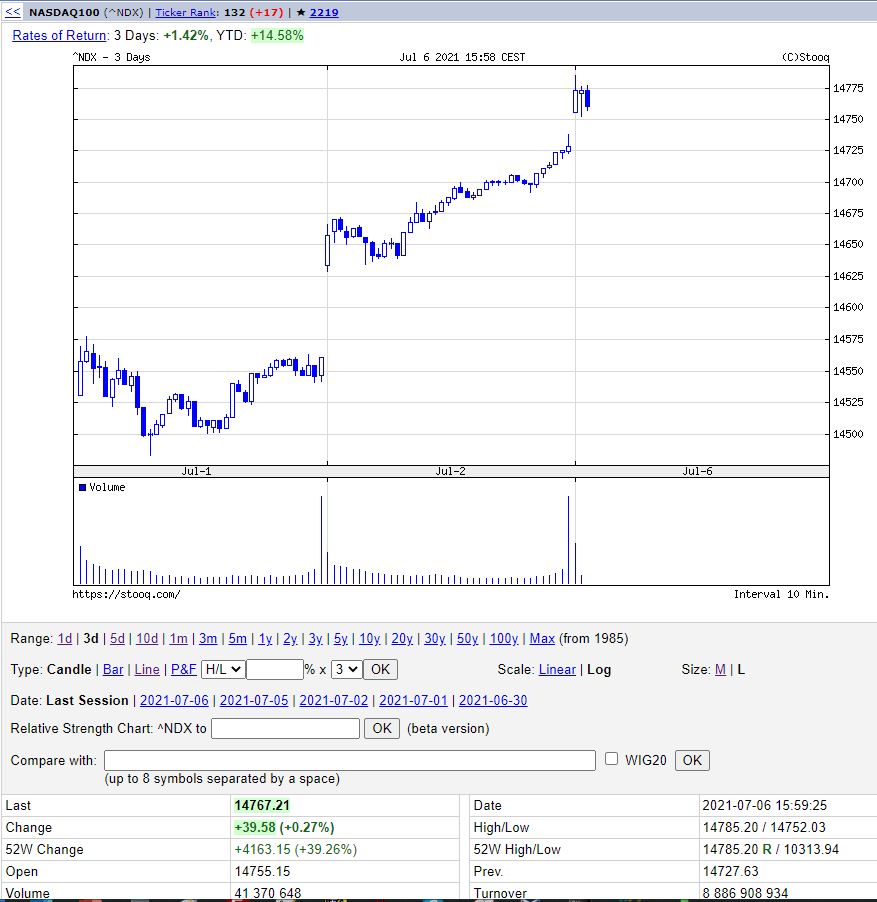Click the High/Low value 14785.20 / 14752.03
This screenshot has height=902, width=877.
(x=764, y=827)
